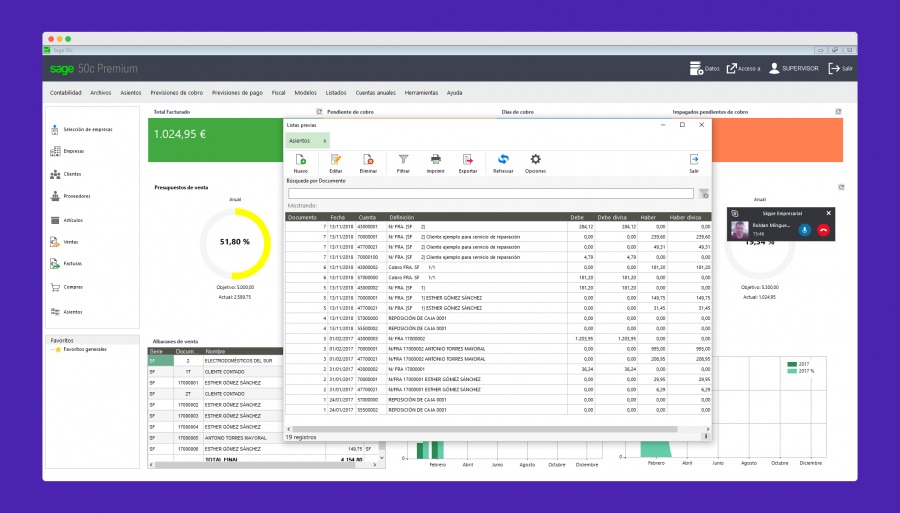Click the Refrescar refresh icon
Screen dimensions: 900x513
(503, 160)
